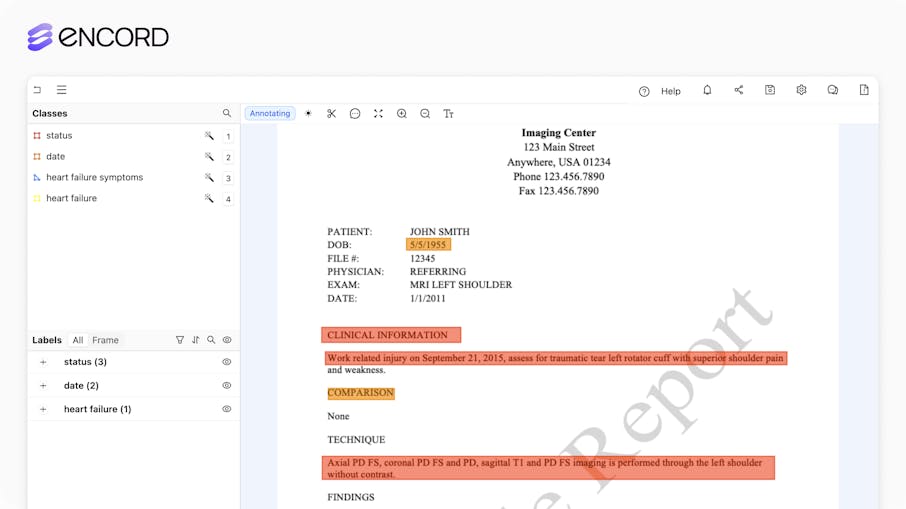Click the wand icon next to status

pos(209,136)
